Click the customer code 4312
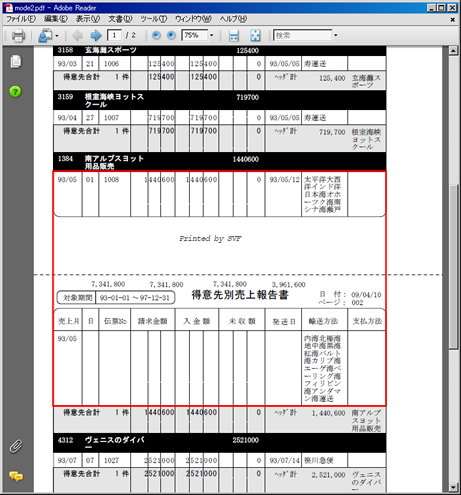The width and height of the screenshot is (461, 495). [65, 440]
